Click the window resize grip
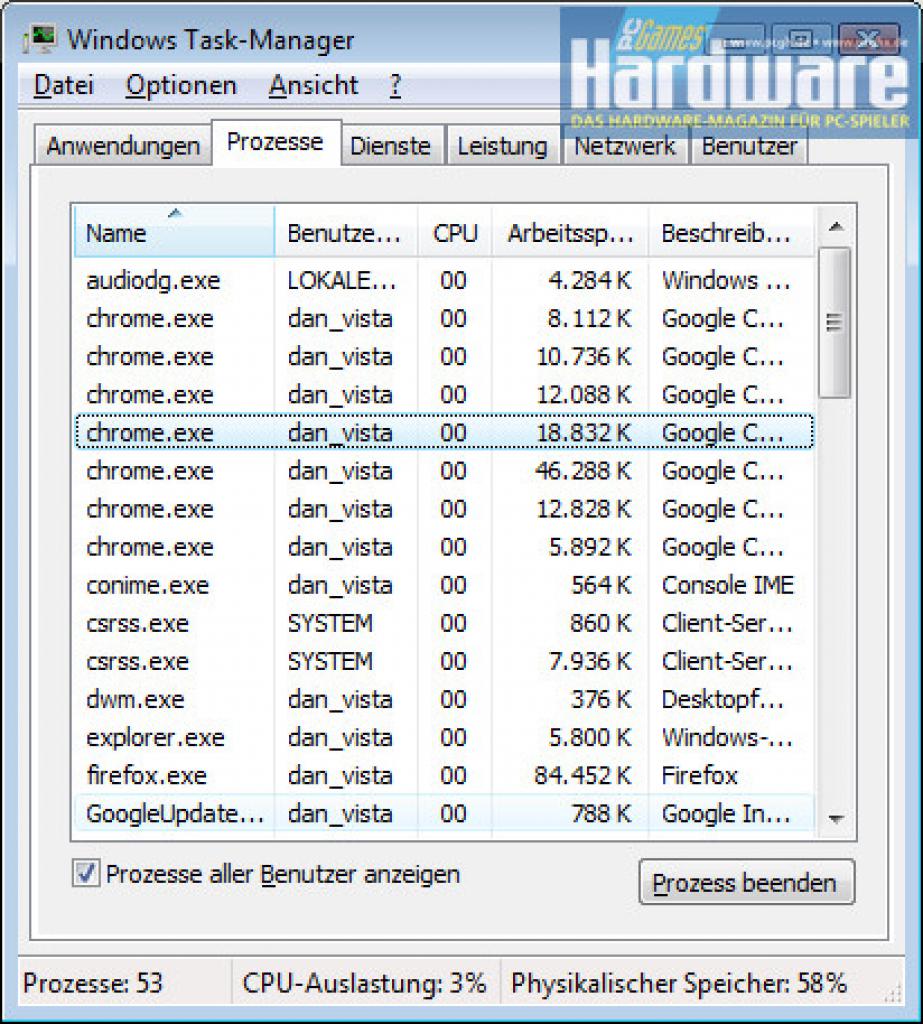The width and height of the screenshot is (923, 1024). [893, 993]
